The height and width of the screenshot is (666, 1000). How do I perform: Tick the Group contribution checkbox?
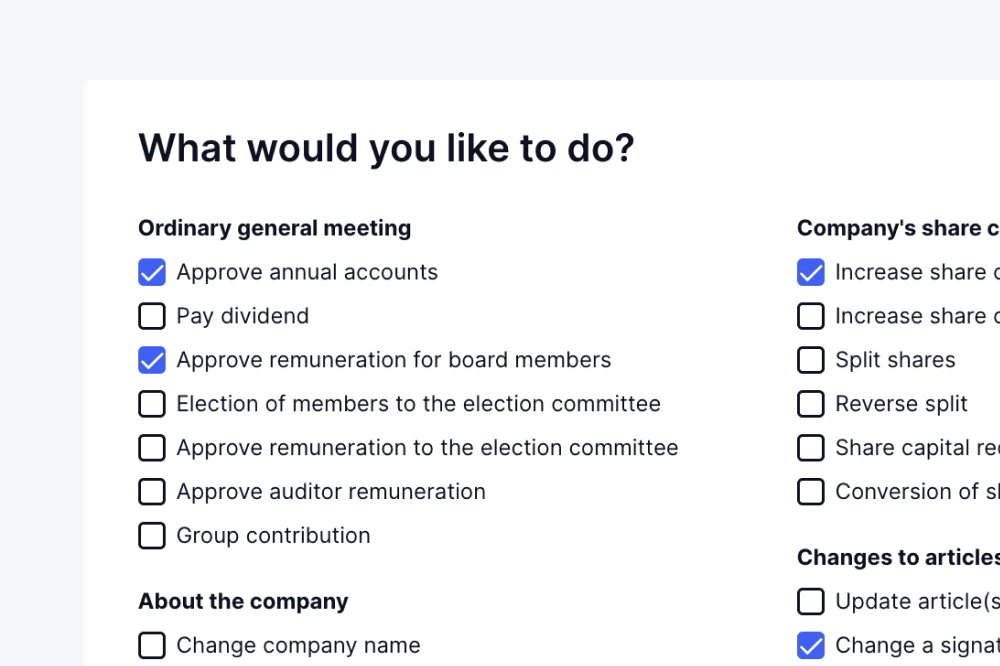152,536
